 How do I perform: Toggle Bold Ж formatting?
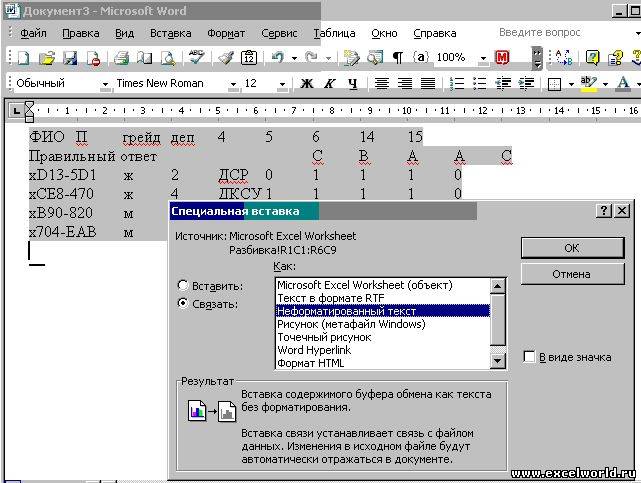click(307, 83)
